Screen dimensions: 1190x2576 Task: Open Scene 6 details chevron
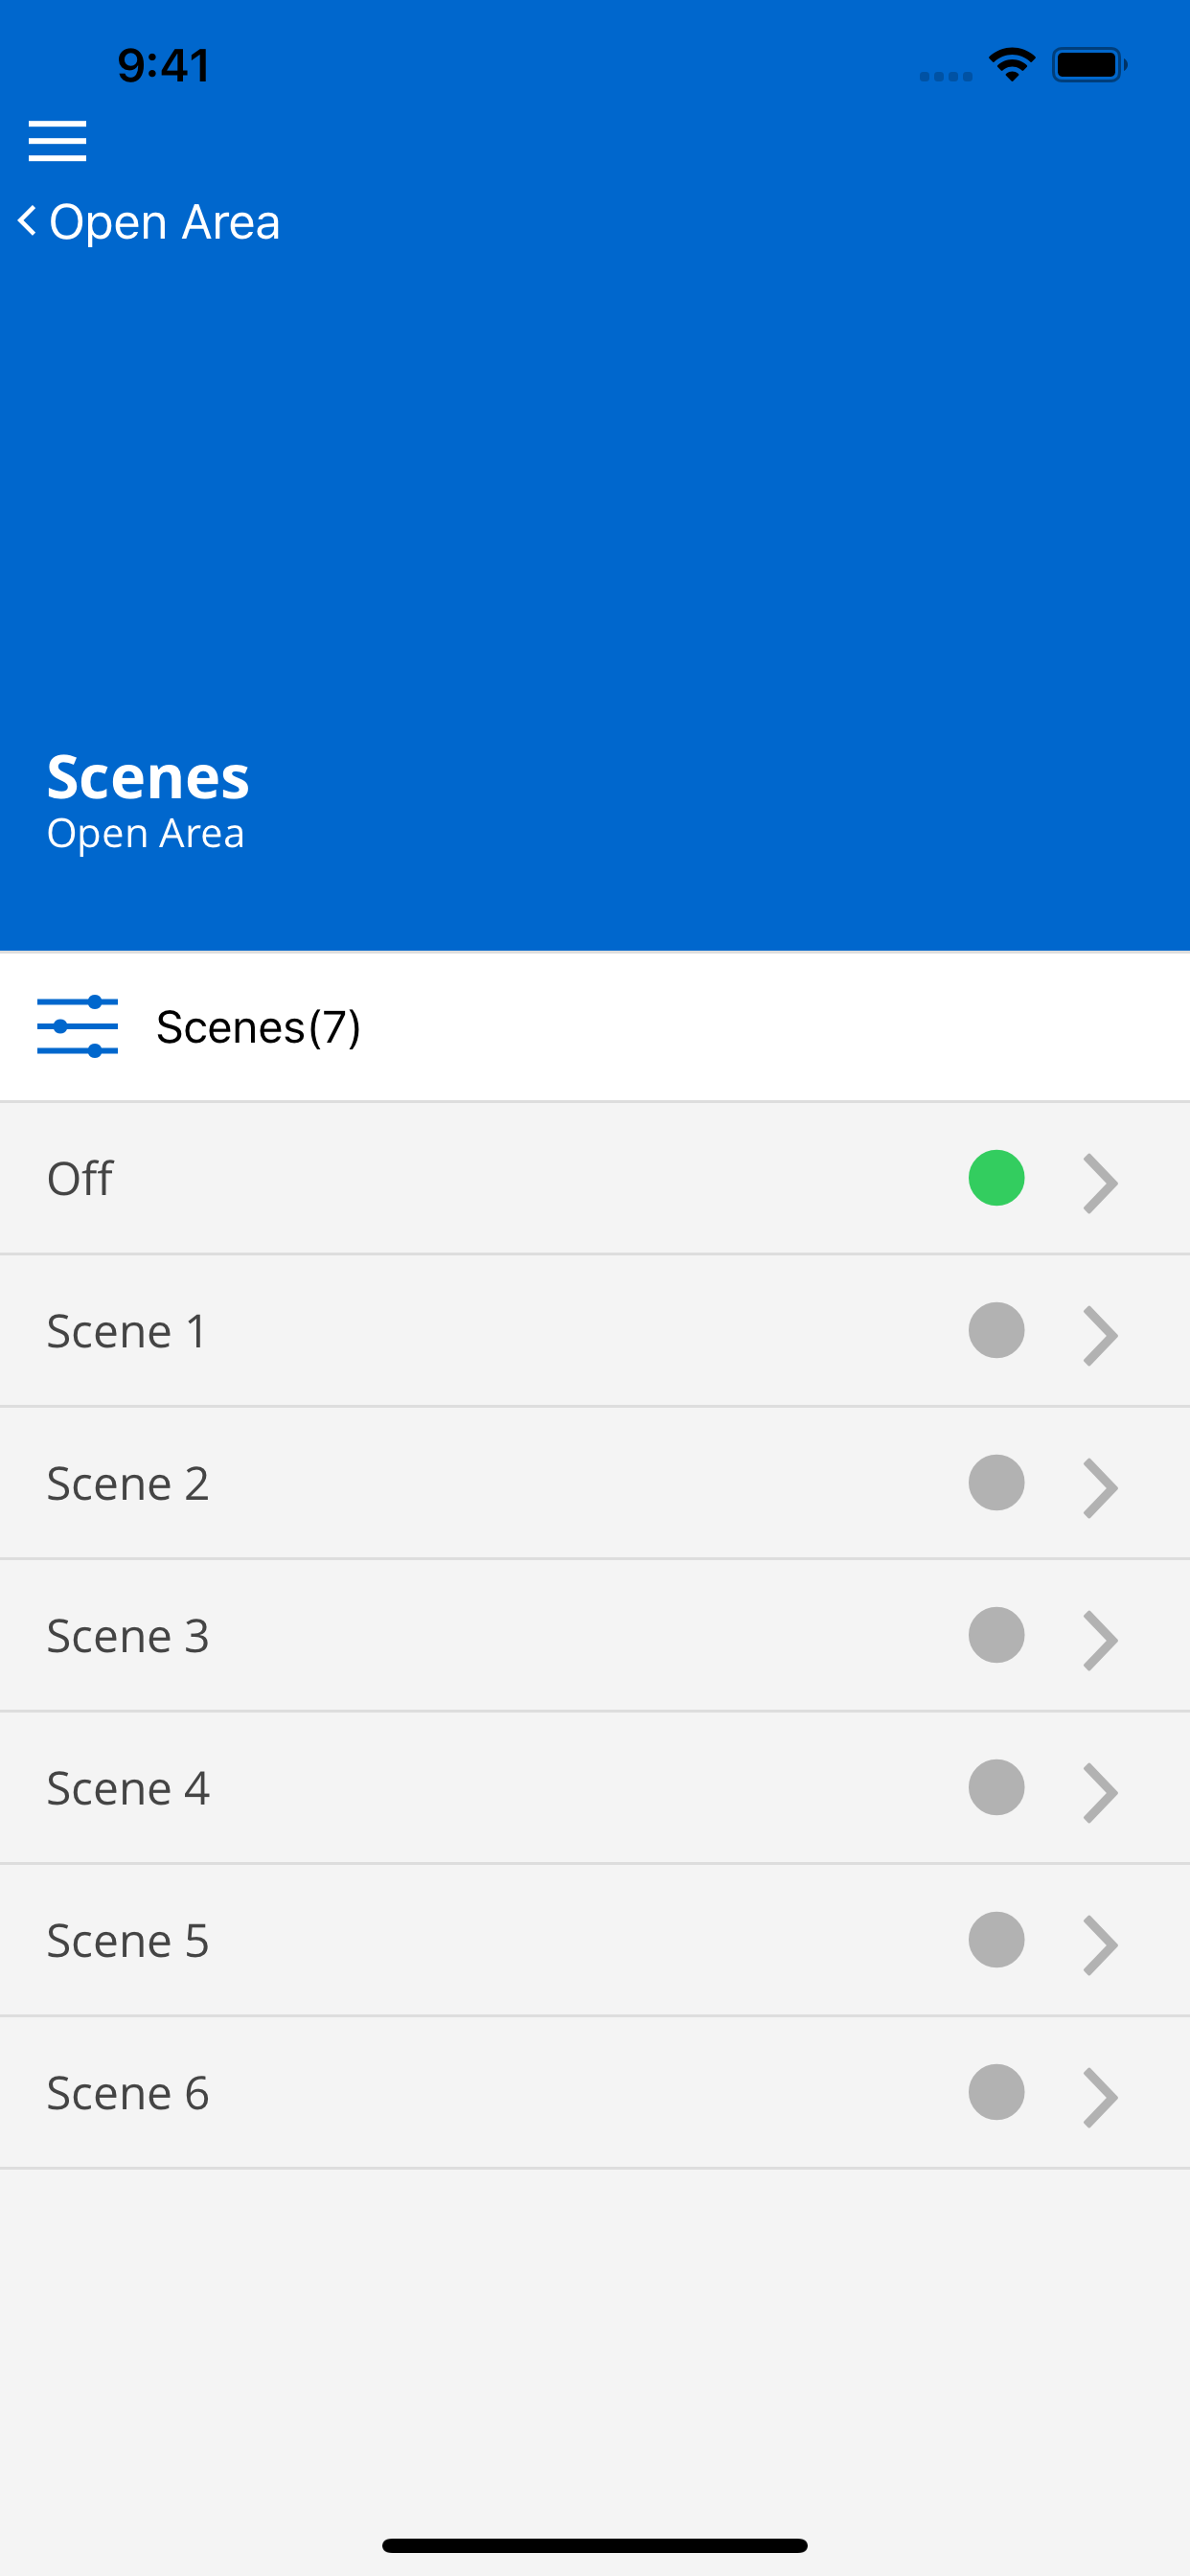coord(1100,2097)
